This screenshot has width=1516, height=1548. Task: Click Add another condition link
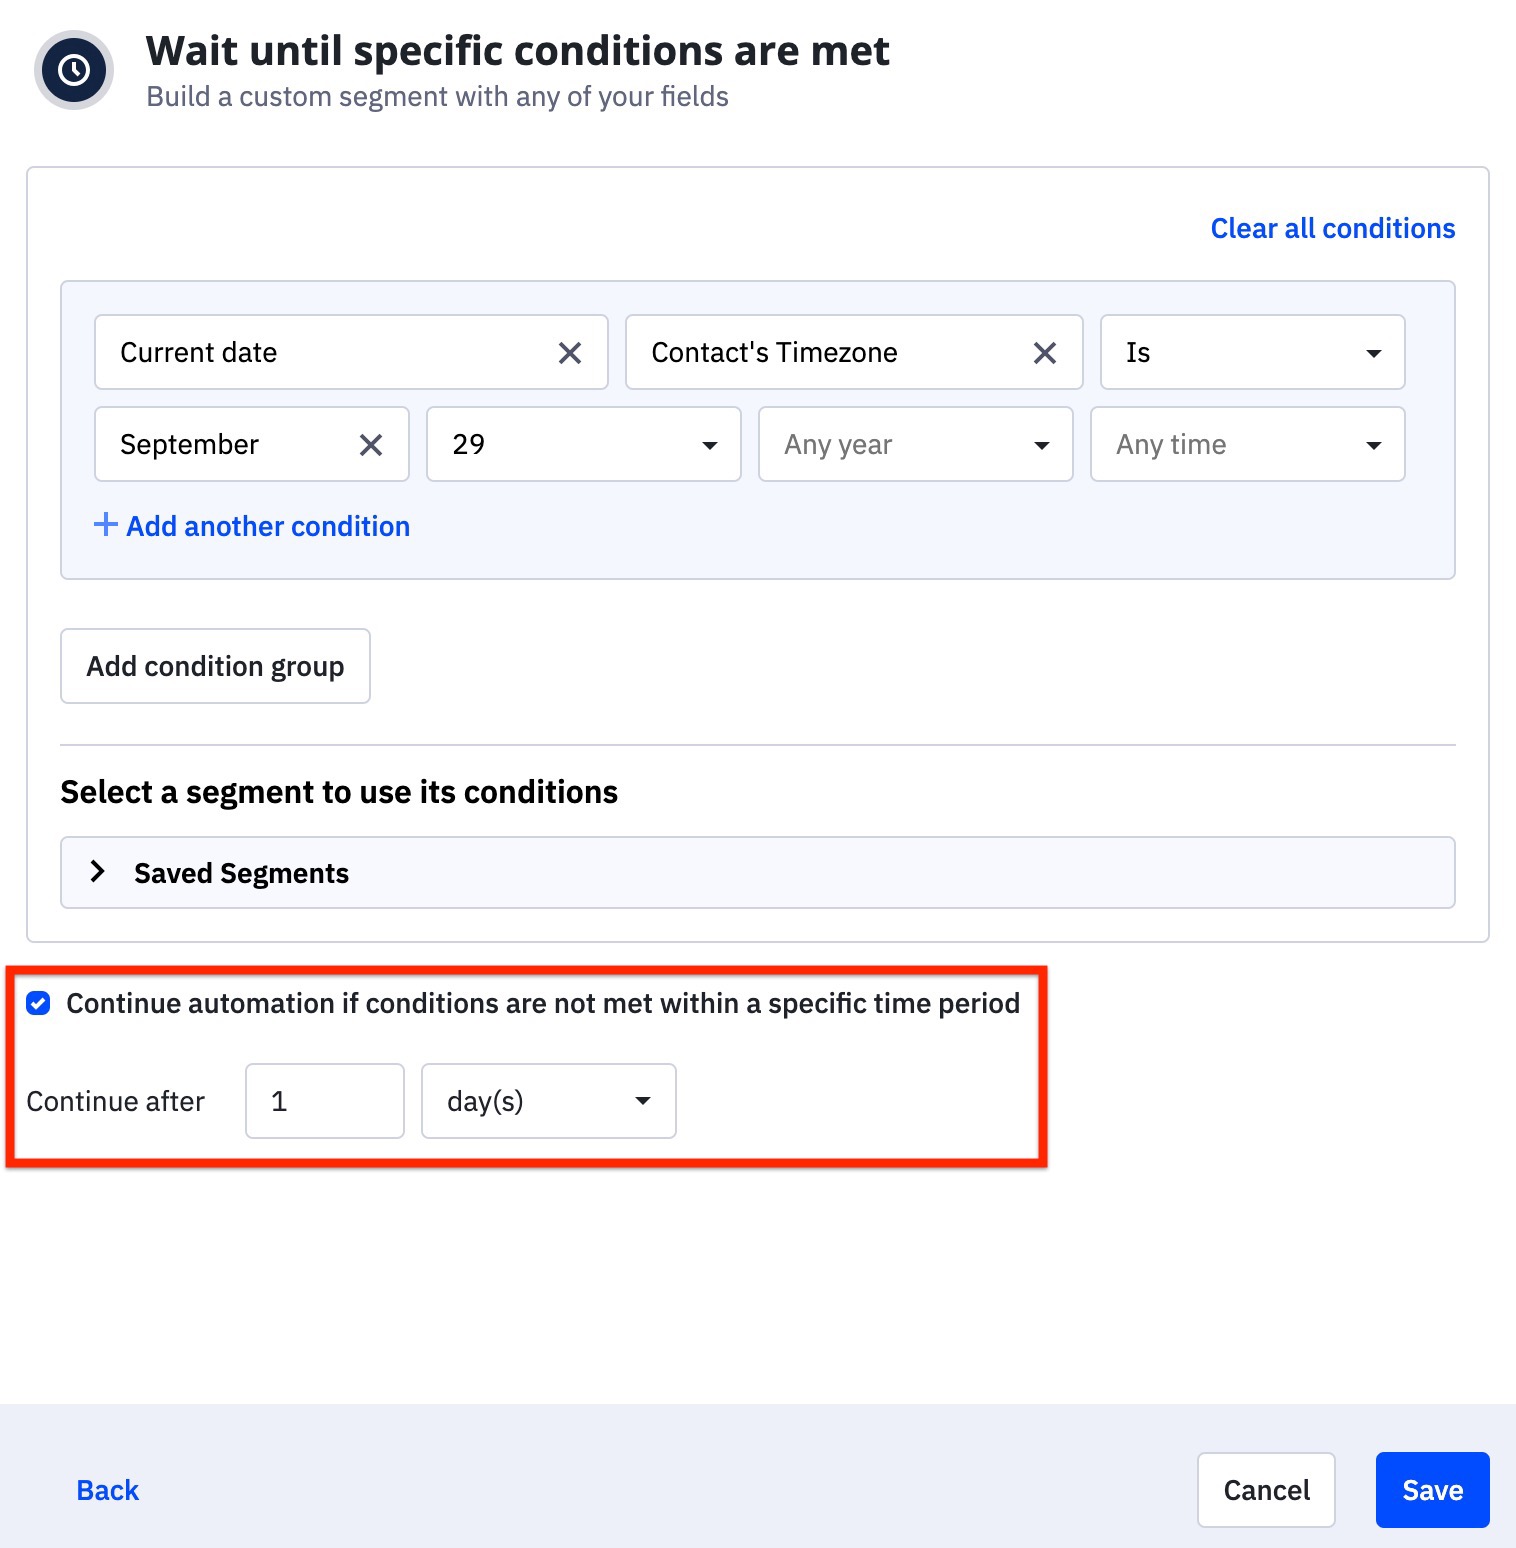click(x=268, y=526)
